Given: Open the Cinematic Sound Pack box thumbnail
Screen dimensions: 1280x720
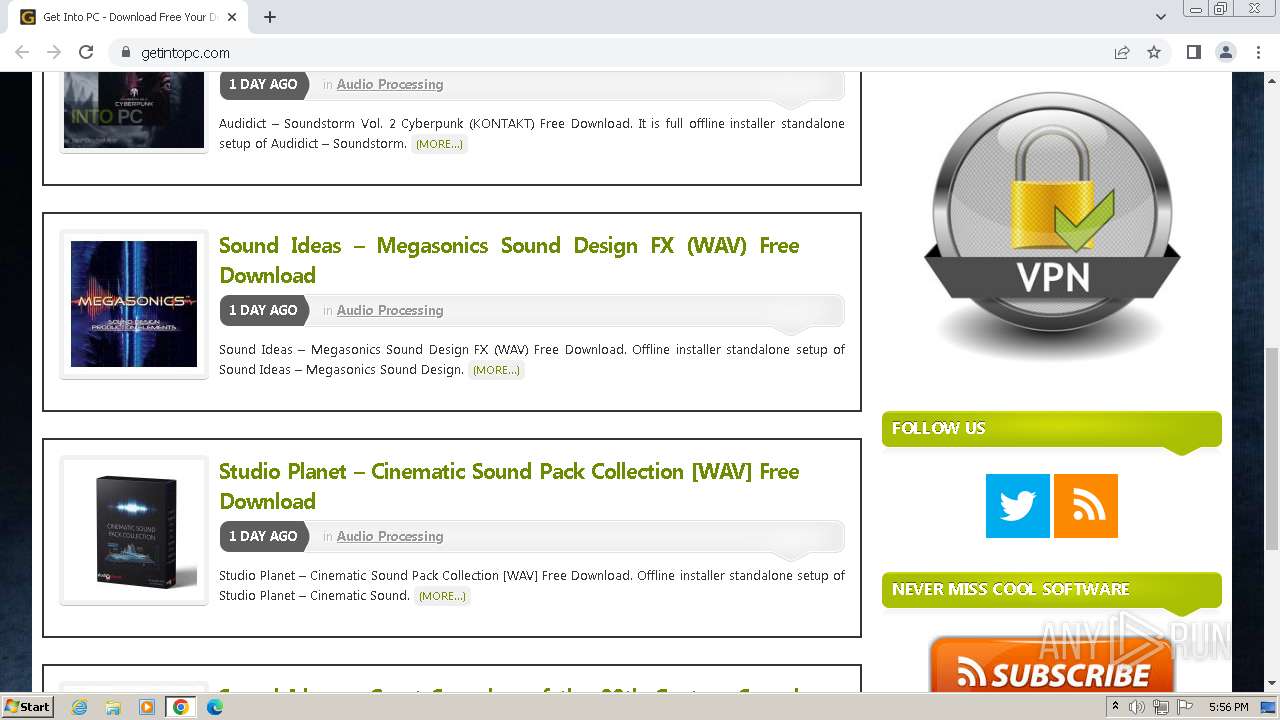Looking at the screenshot, I should tap(134, 531).
